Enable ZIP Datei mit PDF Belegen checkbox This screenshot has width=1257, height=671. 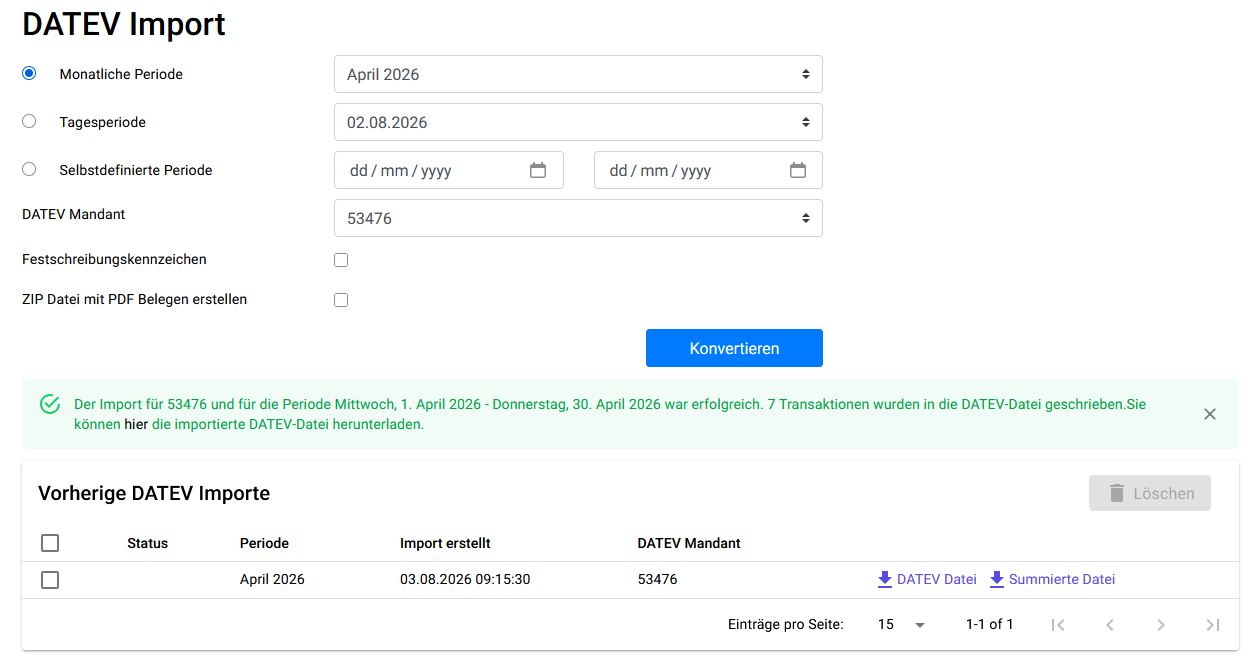[341, 300]
